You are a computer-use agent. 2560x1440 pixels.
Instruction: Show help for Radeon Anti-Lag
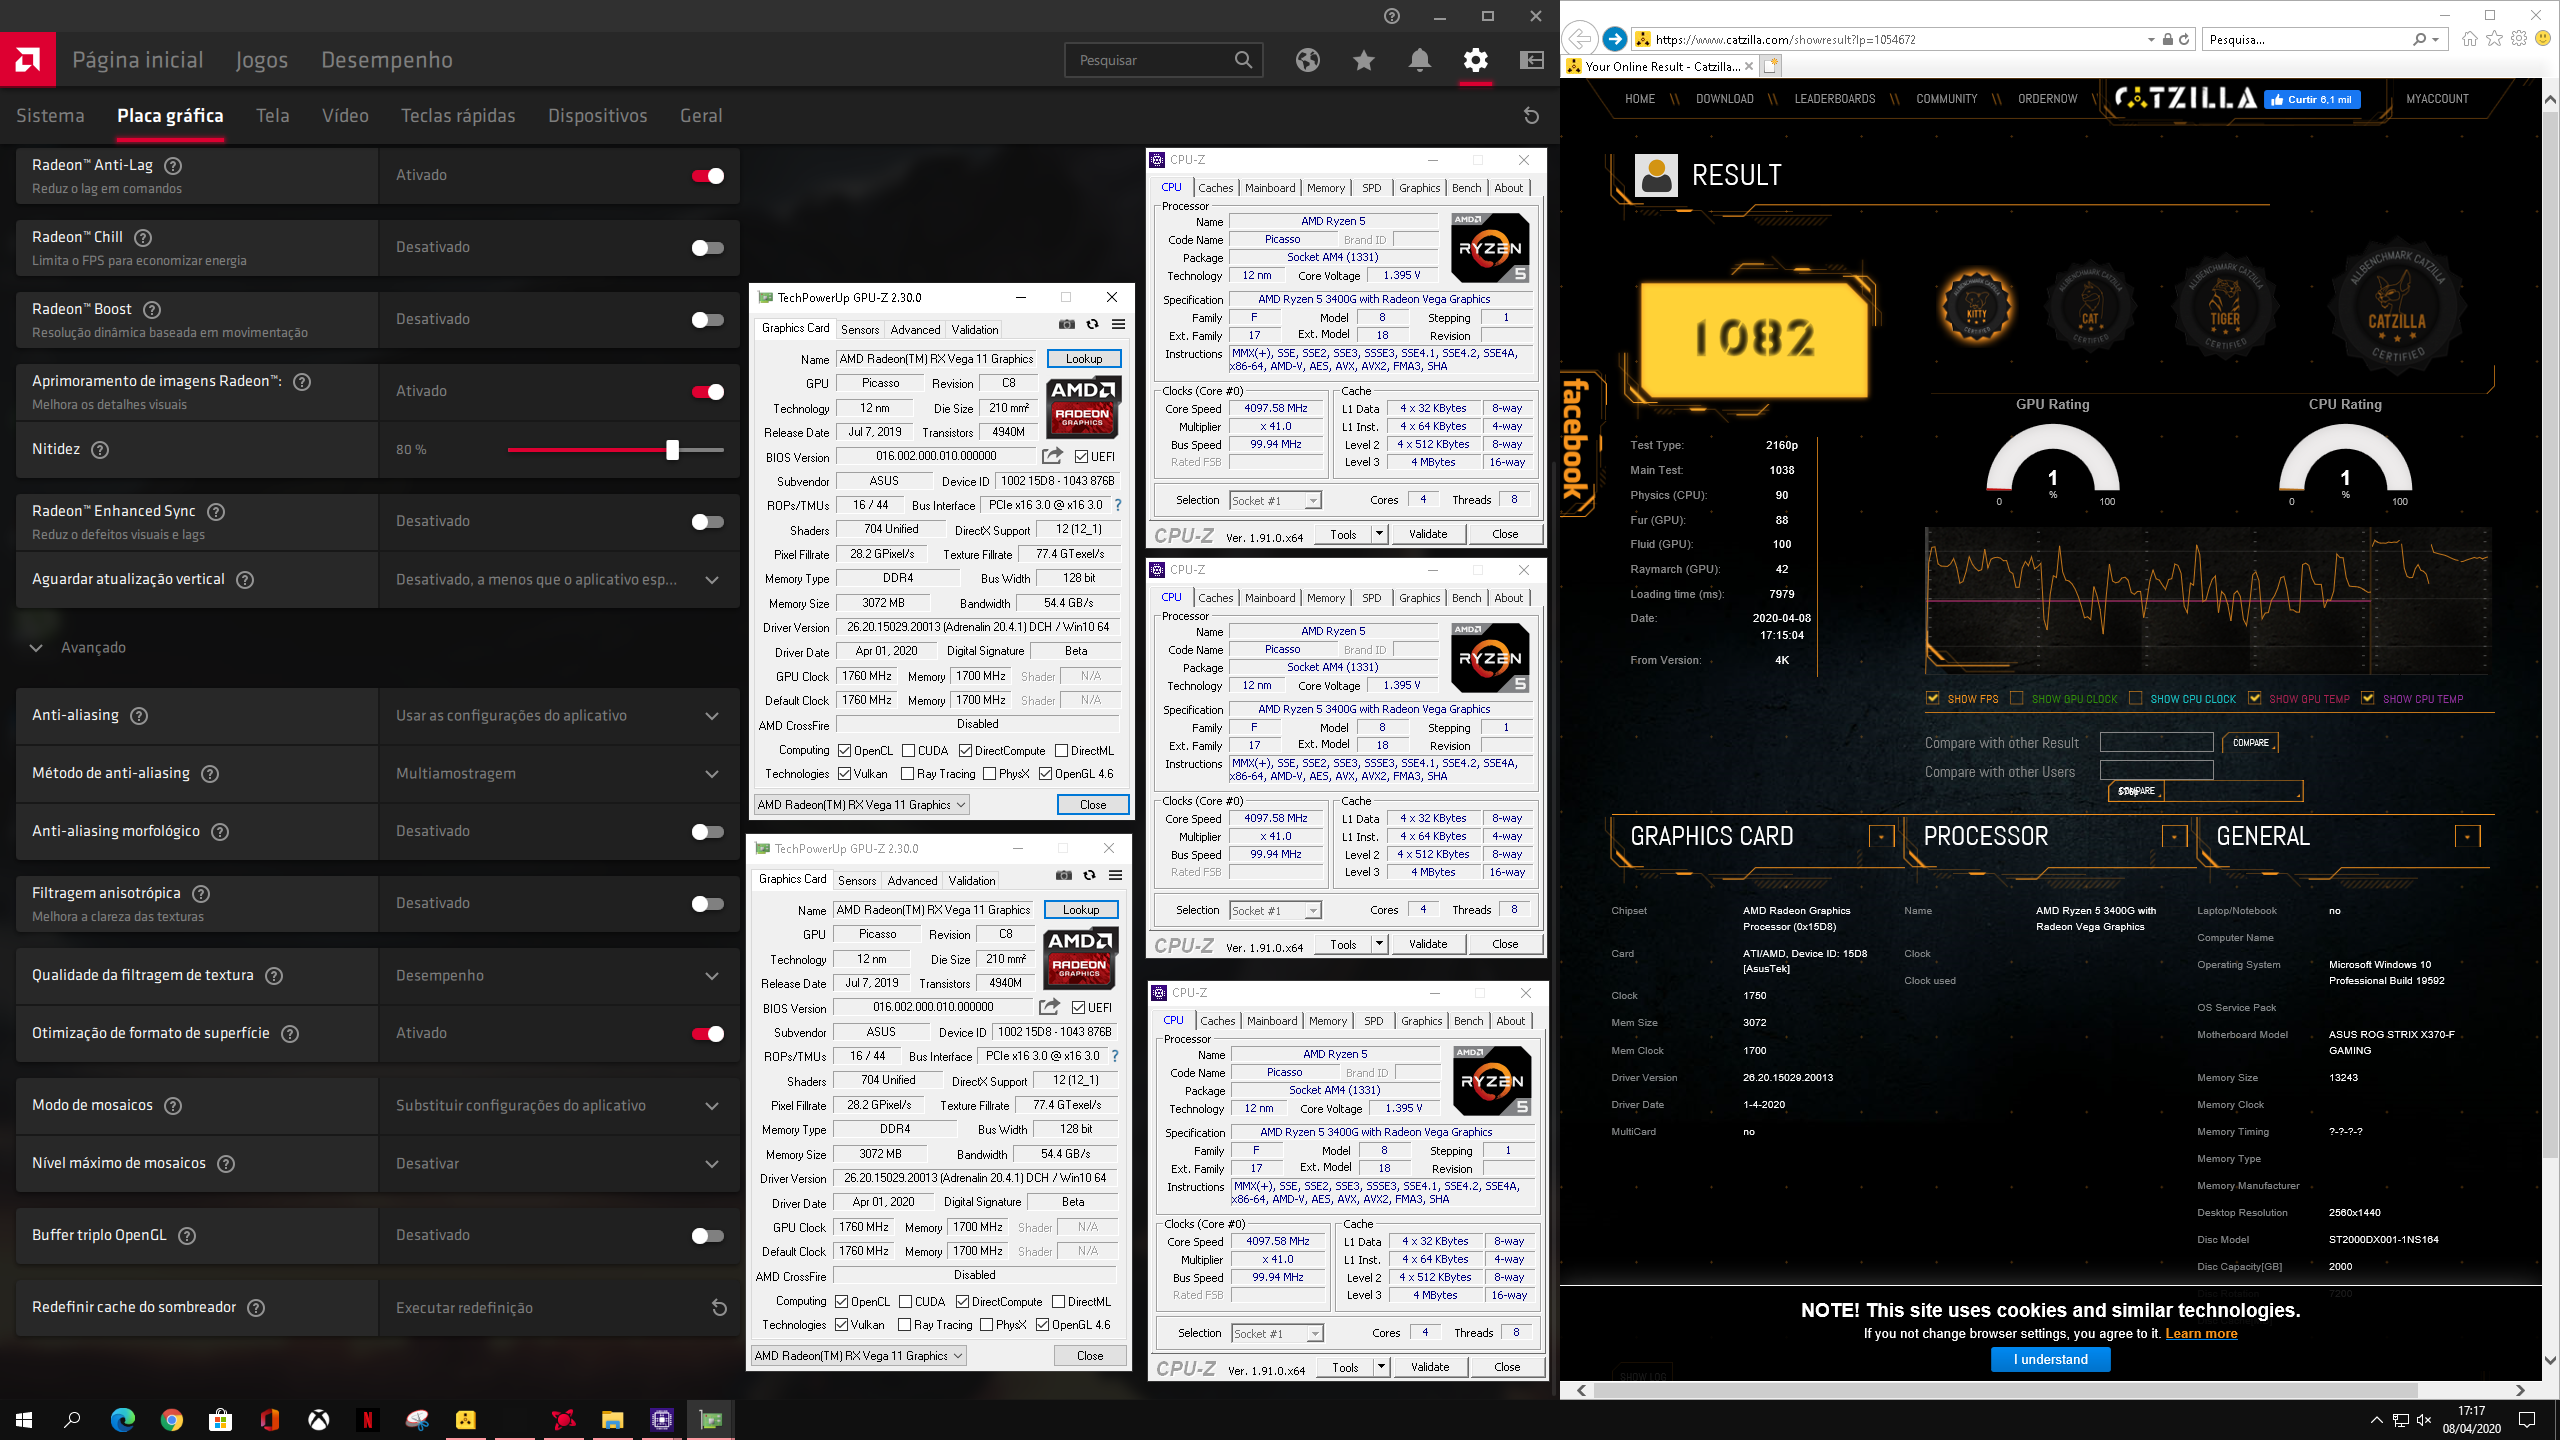173,165
